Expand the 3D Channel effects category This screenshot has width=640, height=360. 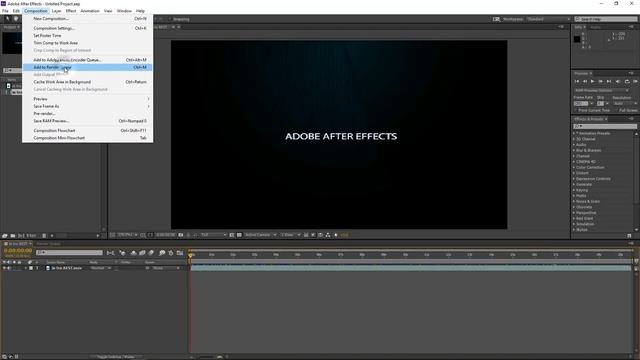(x=574, y=139)
